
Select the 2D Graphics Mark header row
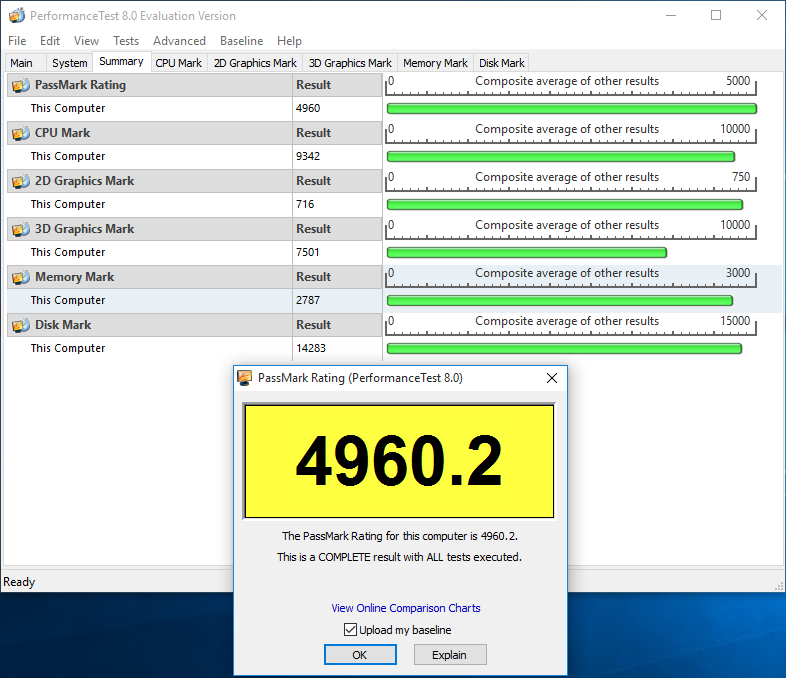(194, 181)
